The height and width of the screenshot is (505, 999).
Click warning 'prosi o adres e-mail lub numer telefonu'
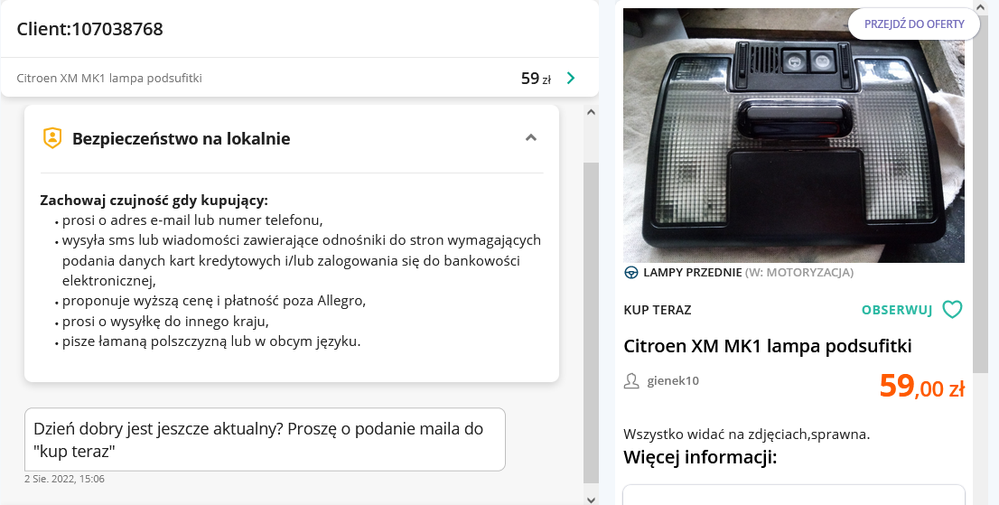[192, 220]
